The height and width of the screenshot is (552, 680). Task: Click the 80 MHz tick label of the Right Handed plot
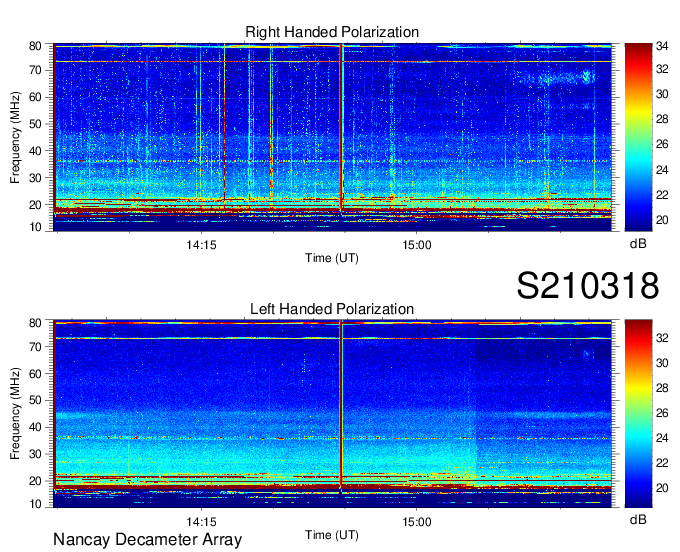(x=35, y=46)
